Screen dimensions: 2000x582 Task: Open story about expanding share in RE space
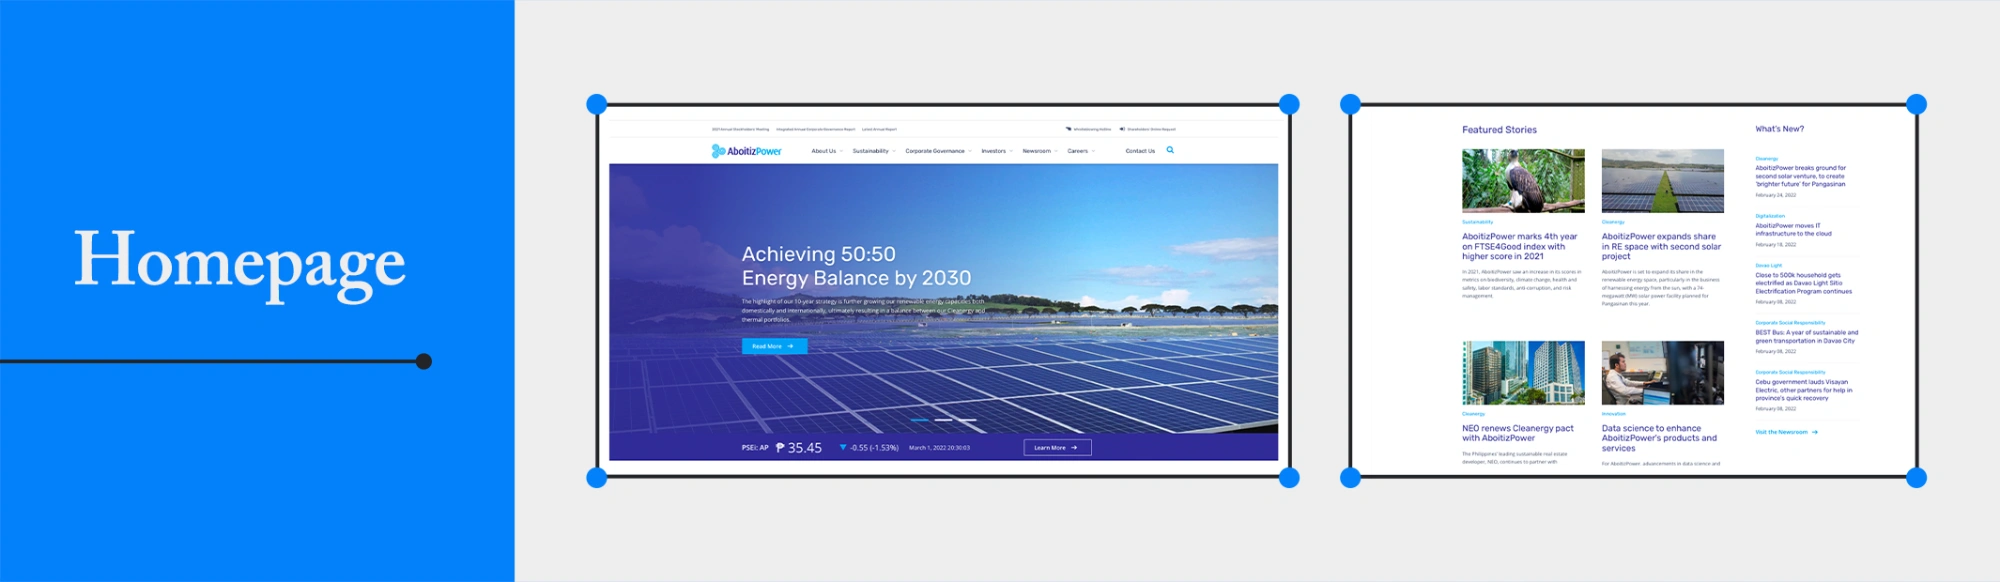(x=1661, y=247)
